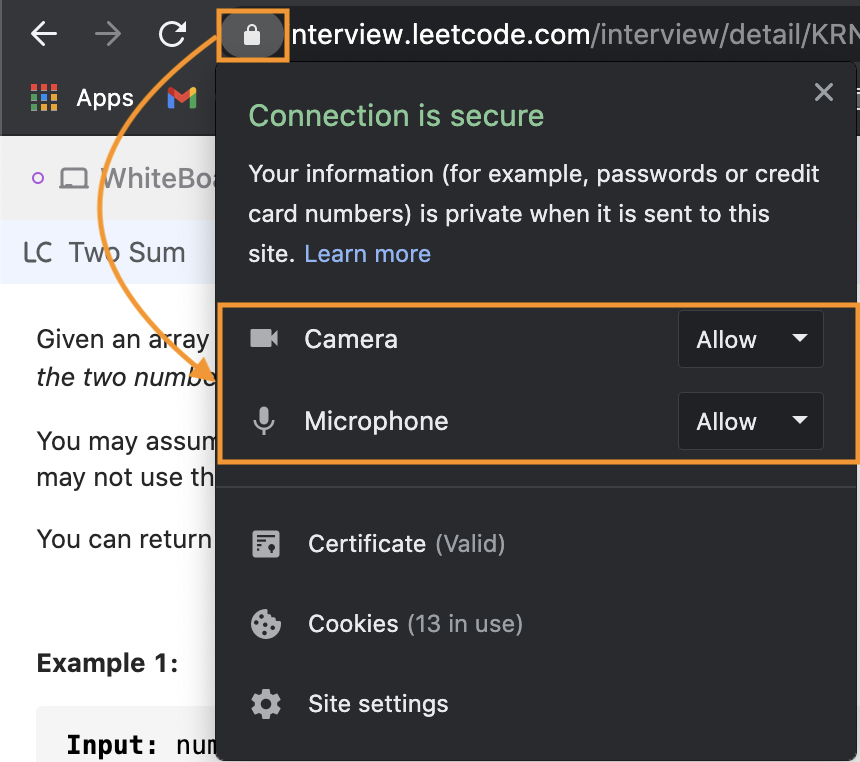Click the address bar URL text

pos(575,35)
